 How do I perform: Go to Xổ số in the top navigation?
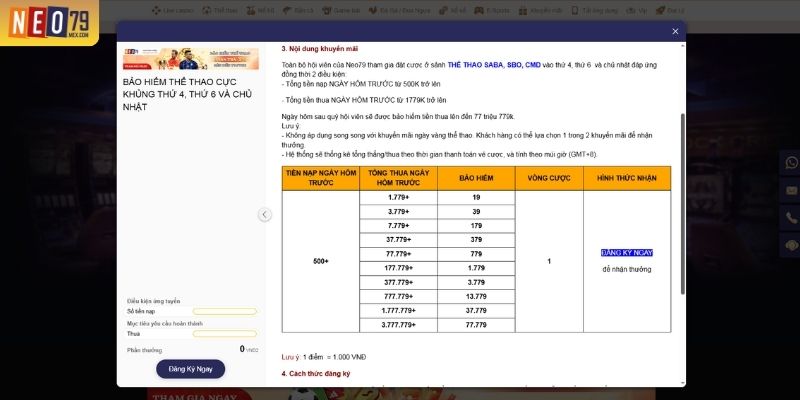click(452, 10)
